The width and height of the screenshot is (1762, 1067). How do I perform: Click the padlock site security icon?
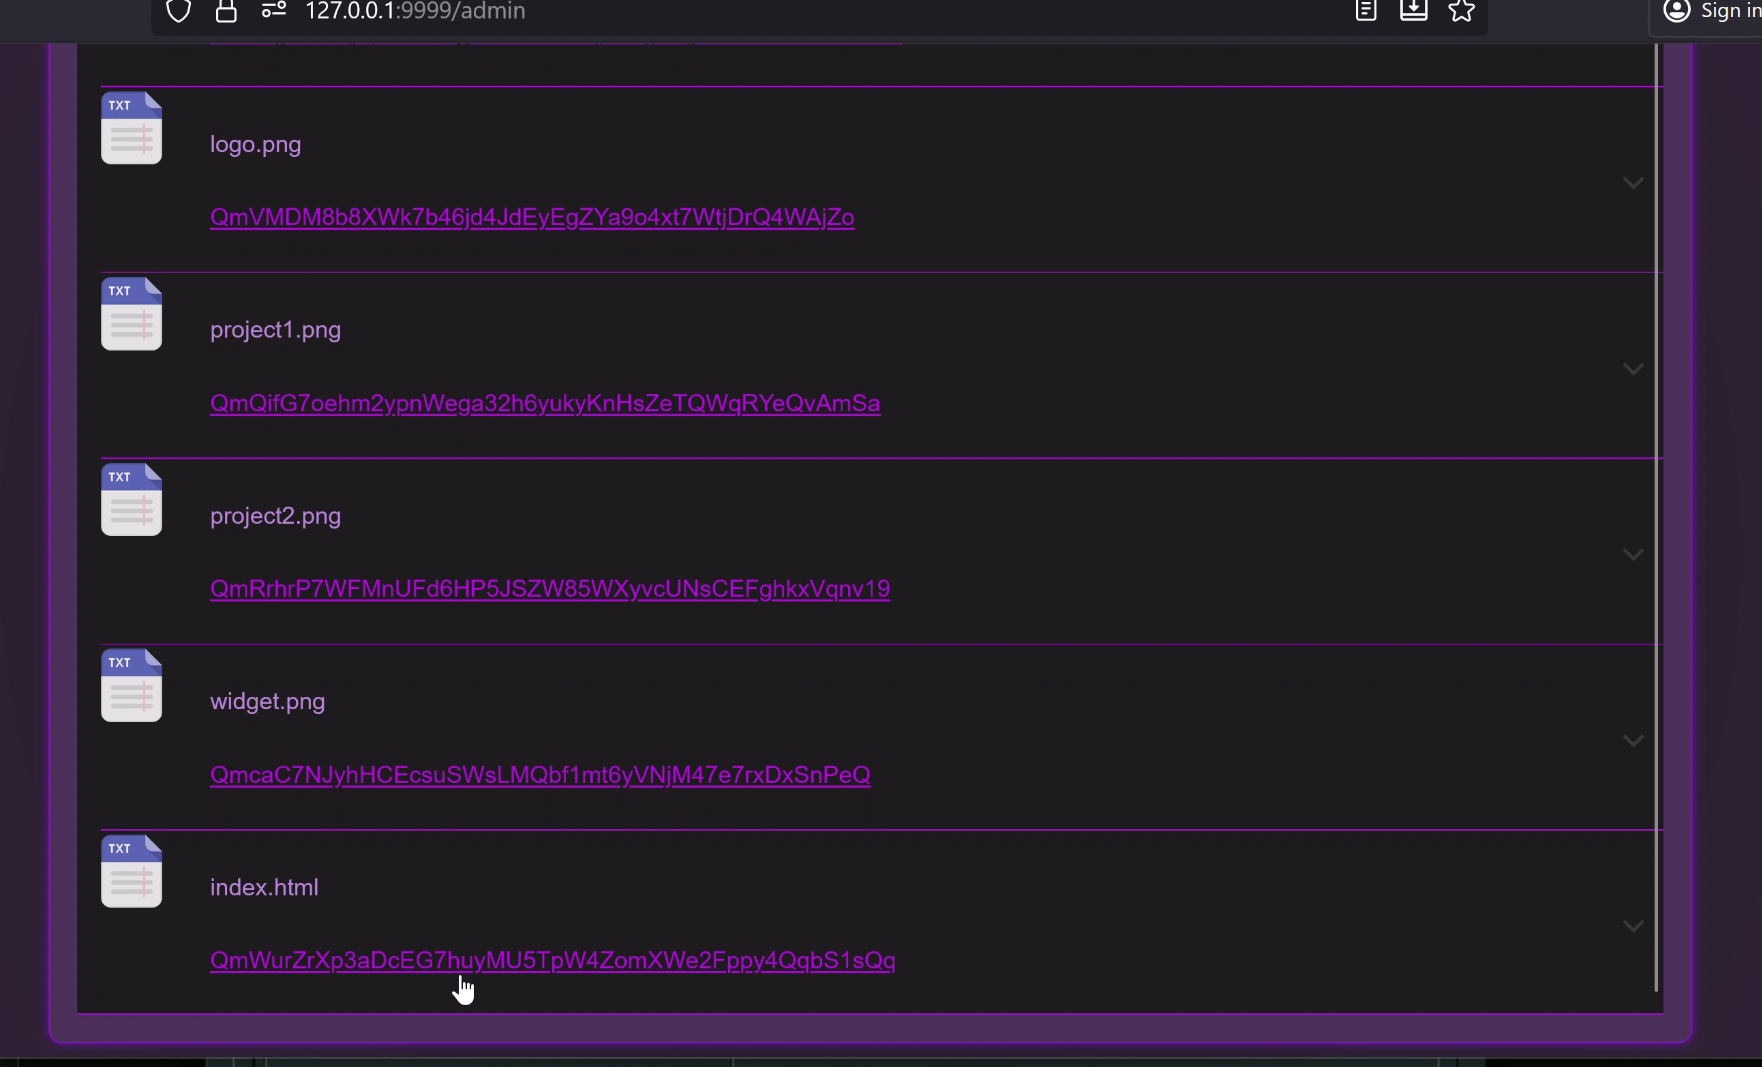(226, 11)
